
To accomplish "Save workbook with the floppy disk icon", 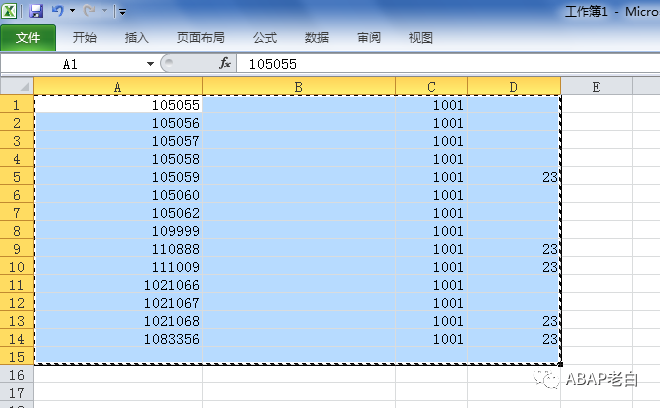I will coord(36,11).
